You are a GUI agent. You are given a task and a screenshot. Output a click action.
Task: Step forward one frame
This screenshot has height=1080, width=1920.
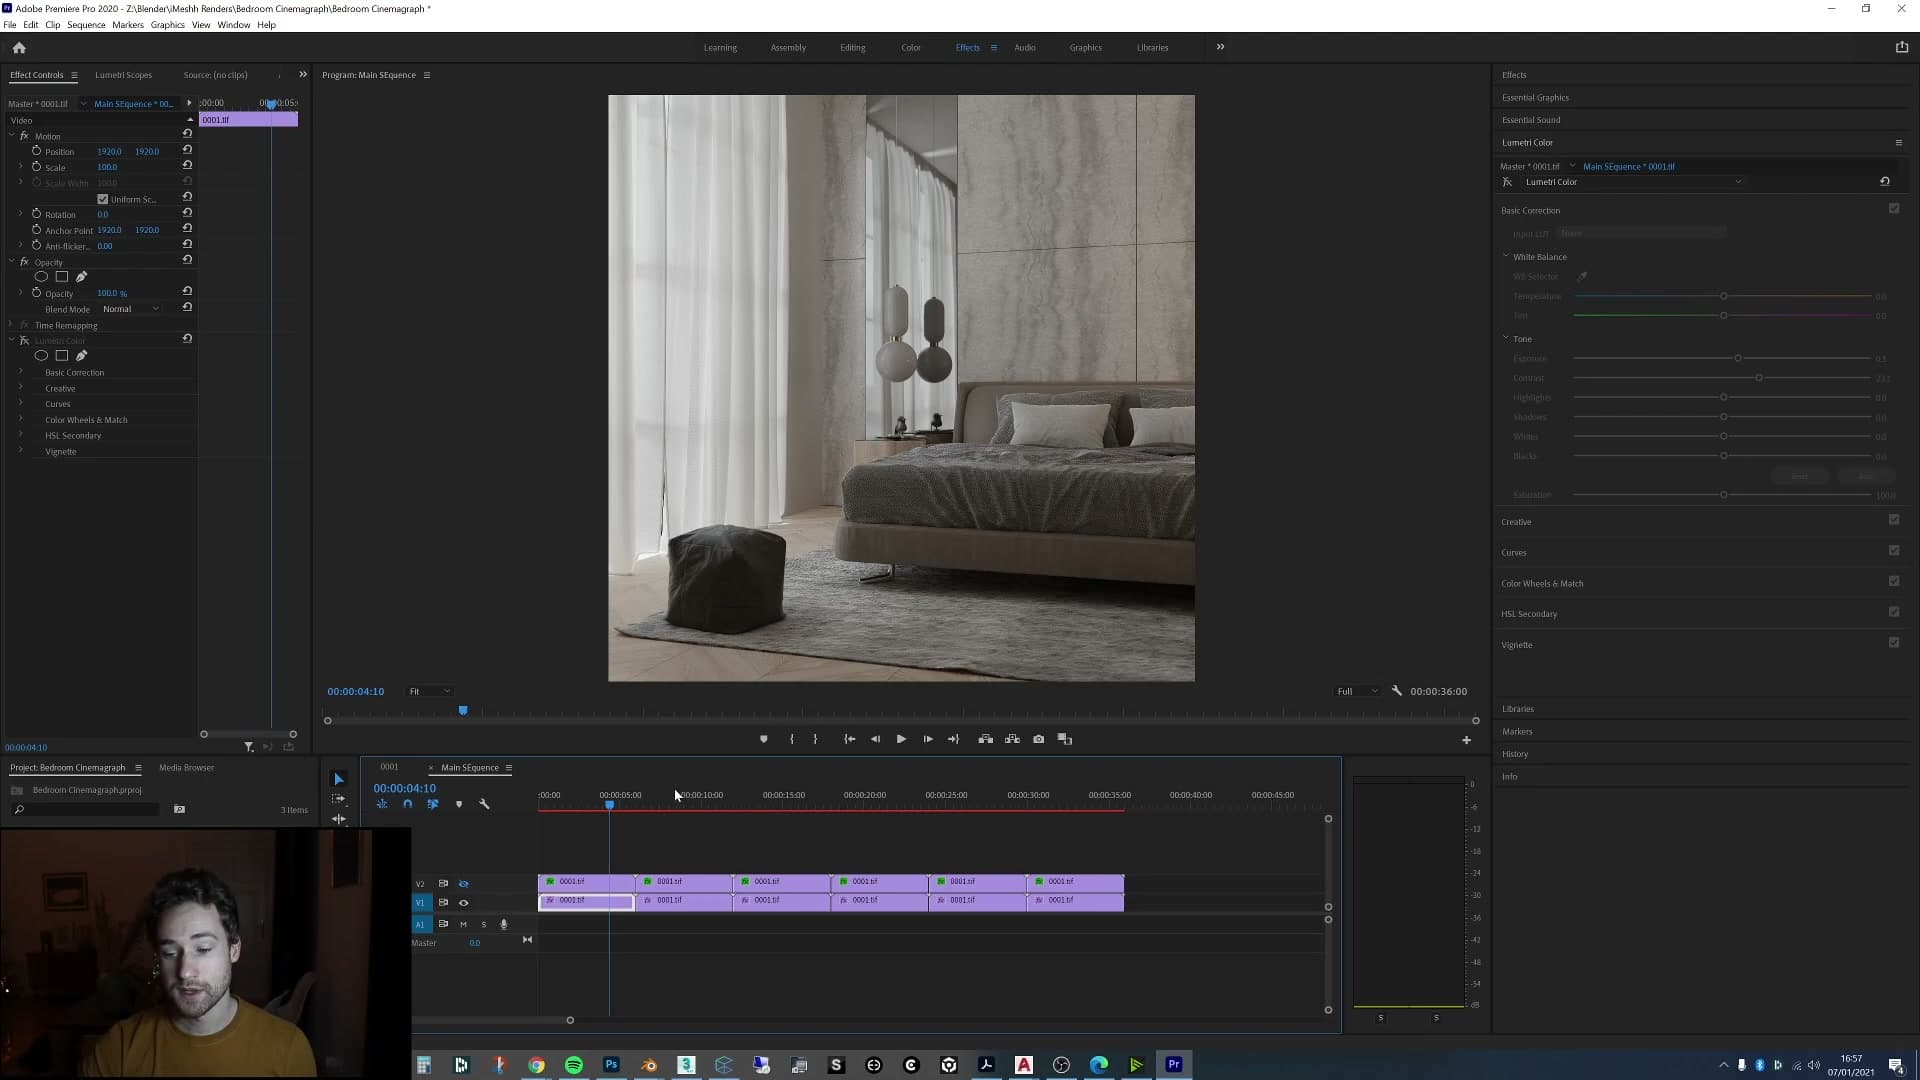click(928, 739)
